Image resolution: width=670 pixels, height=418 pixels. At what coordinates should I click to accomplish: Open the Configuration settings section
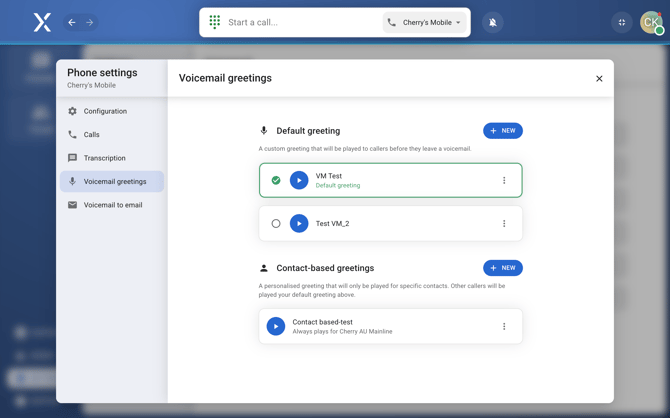(105, 111)
